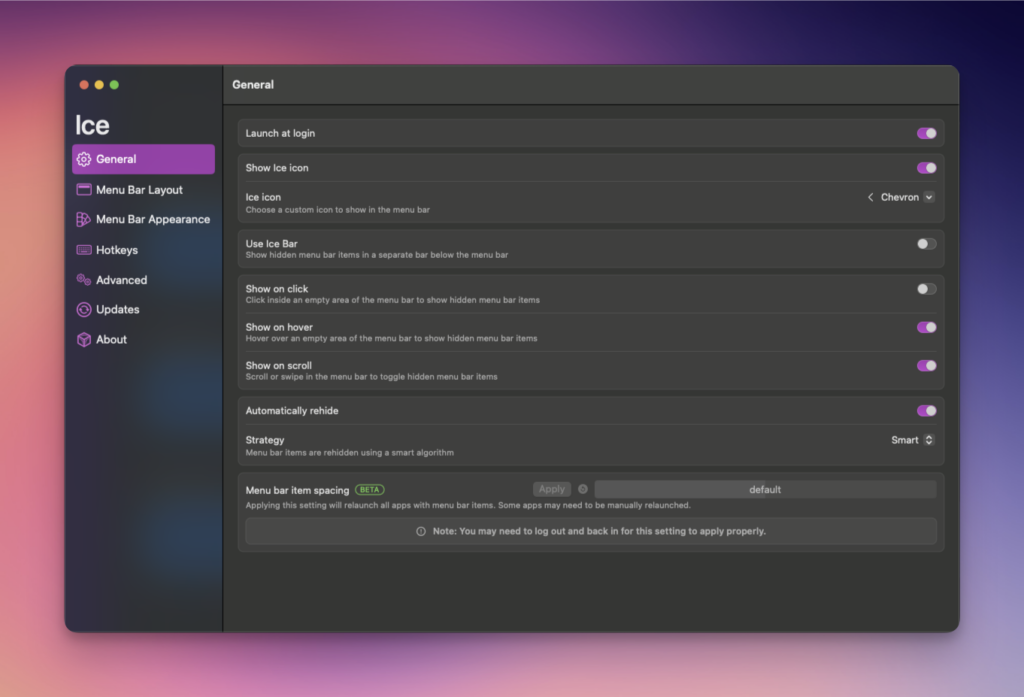Open the Strategy Smart popup menu
The image size is (1024, 697).
click(x=912, y=440)
